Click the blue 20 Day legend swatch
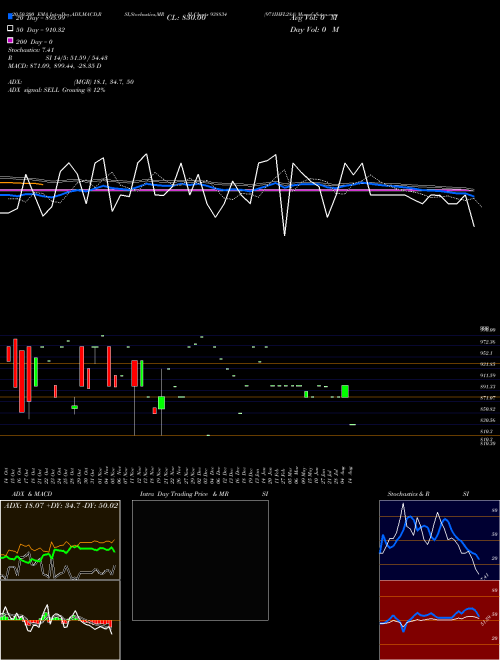Viewport: 500px width, 660px height. tap(11, 17)
